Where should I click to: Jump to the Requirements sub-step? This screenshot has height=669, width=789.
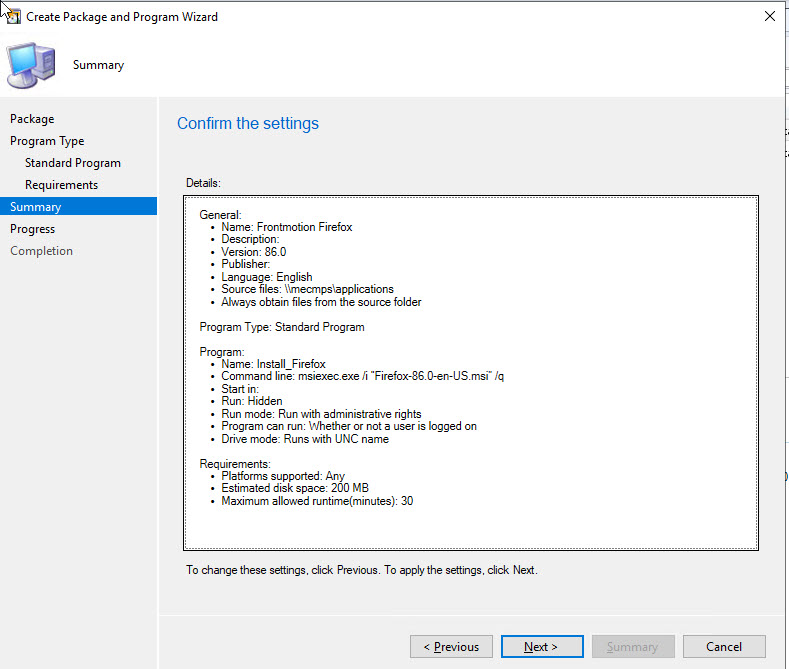click(61, 185)
